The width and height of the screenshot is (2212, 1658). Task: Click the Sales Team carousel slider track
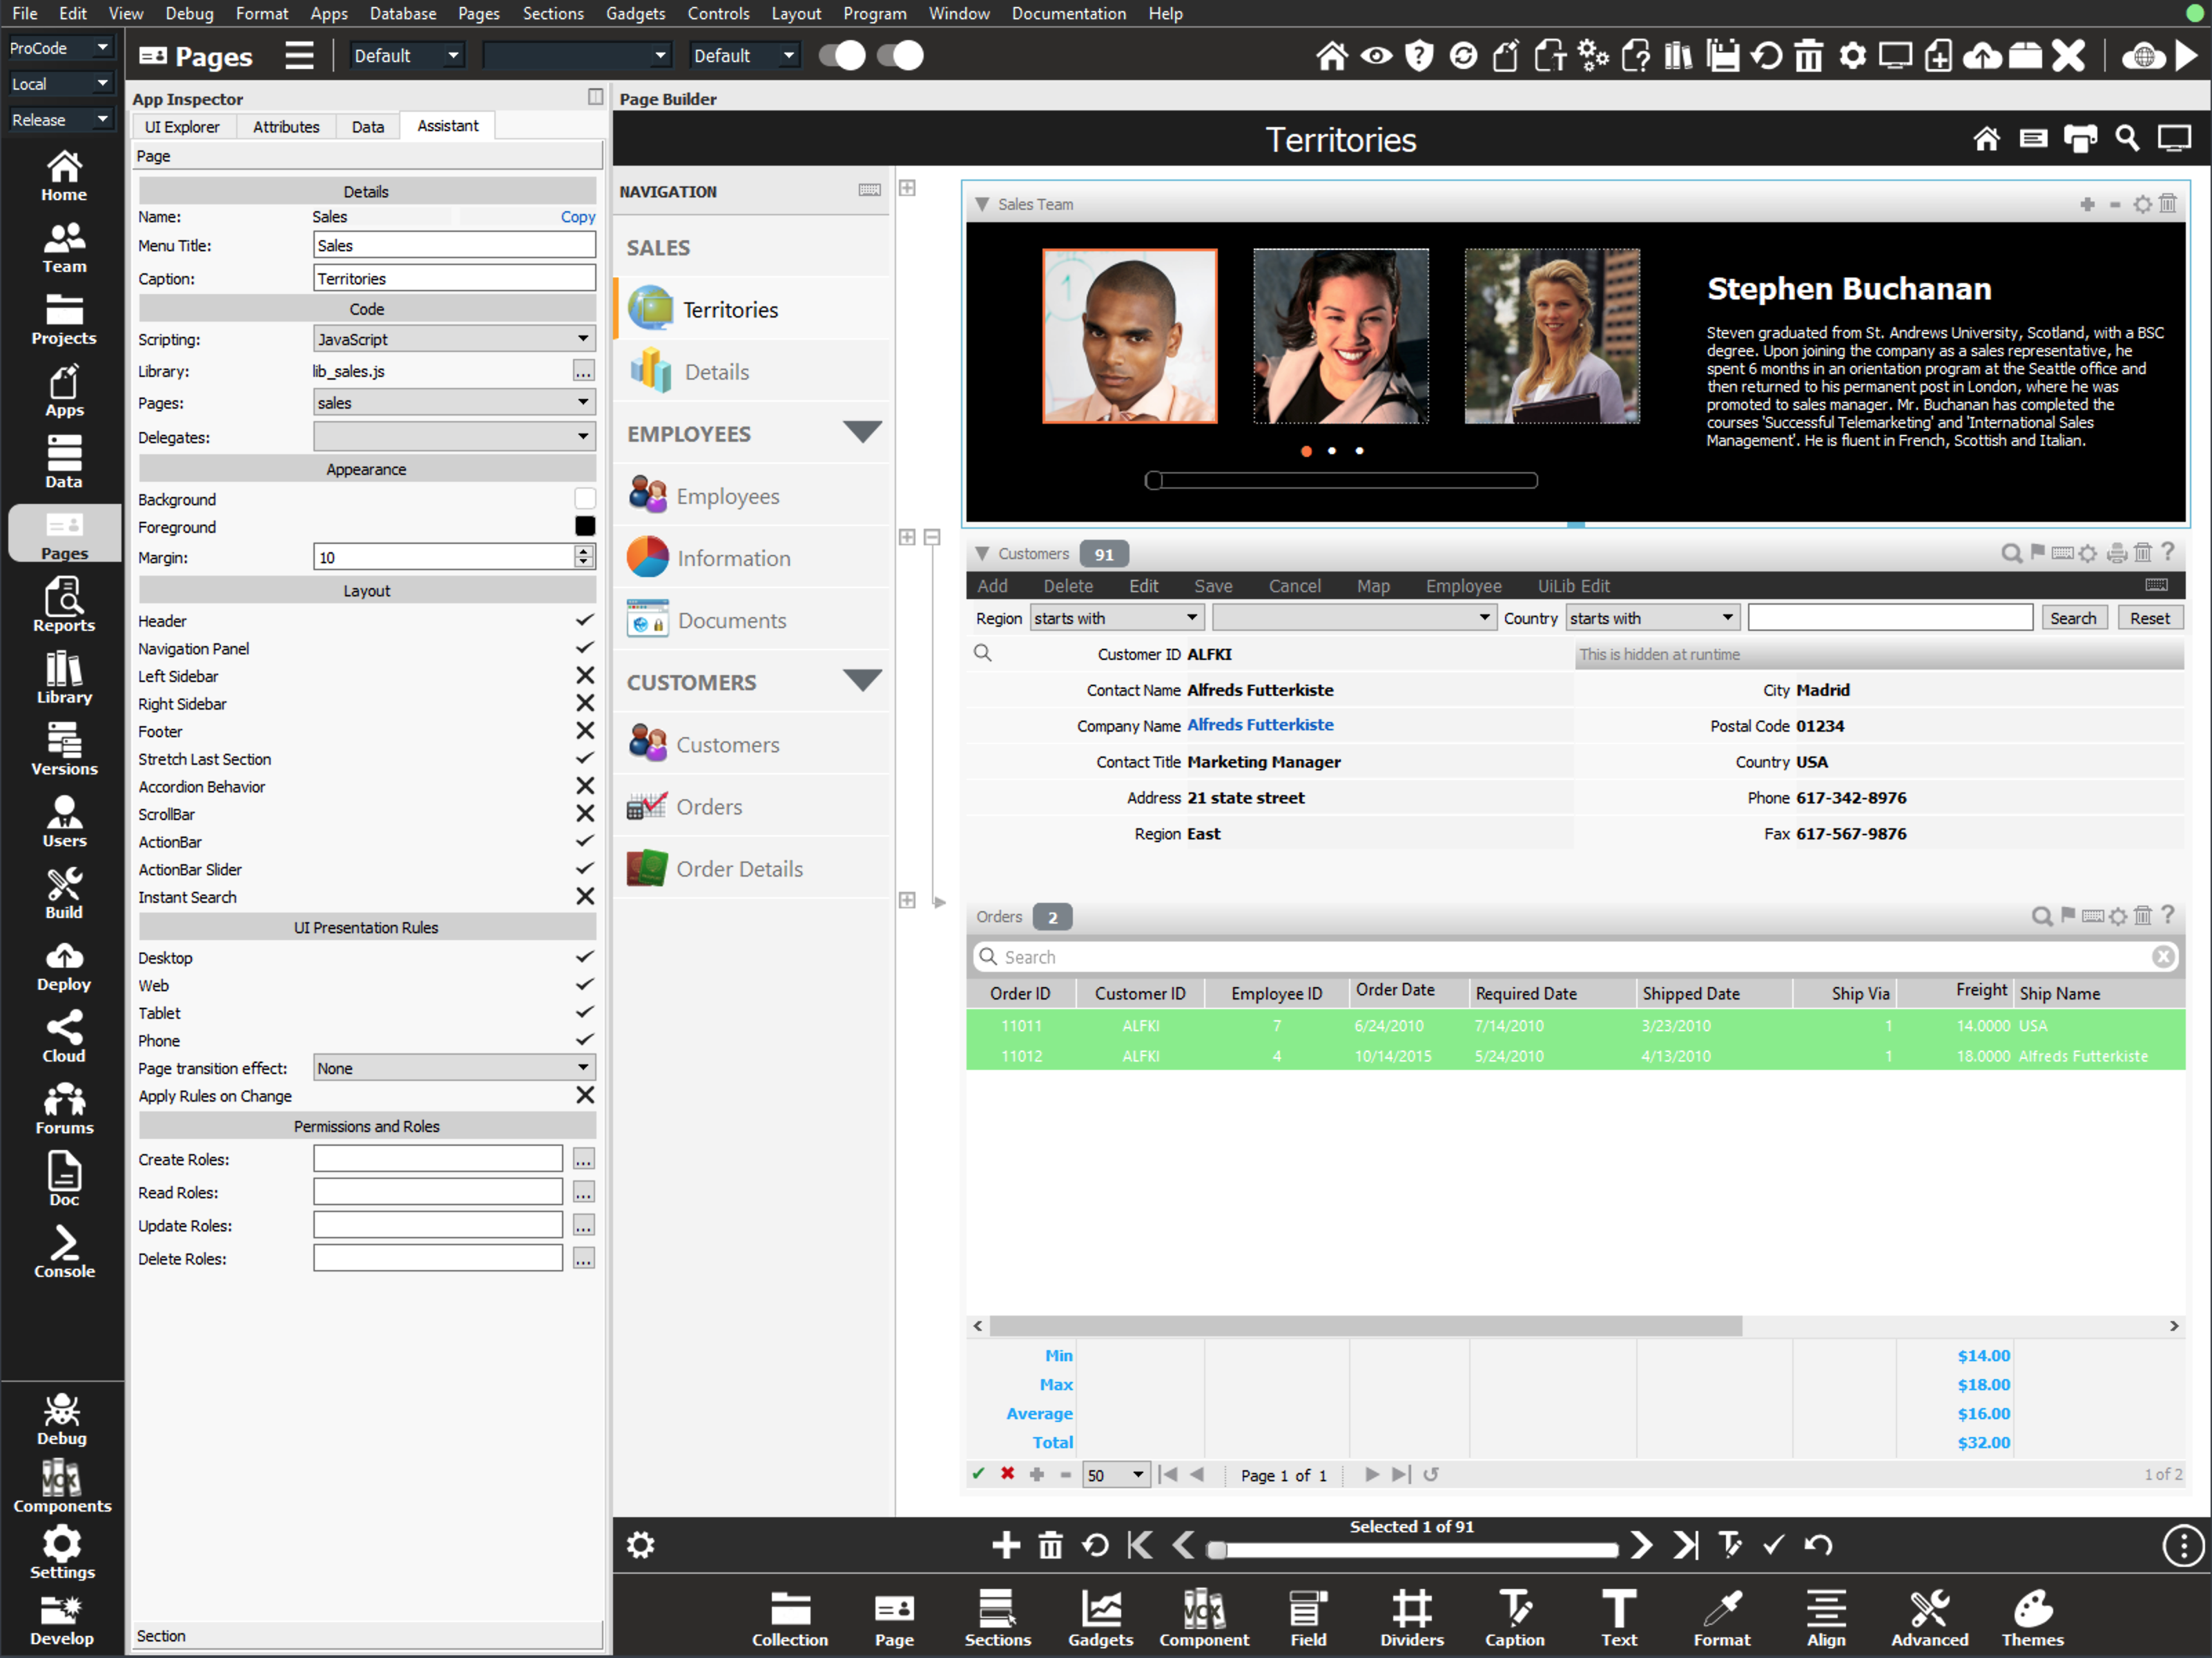[x=1340, y=481]
